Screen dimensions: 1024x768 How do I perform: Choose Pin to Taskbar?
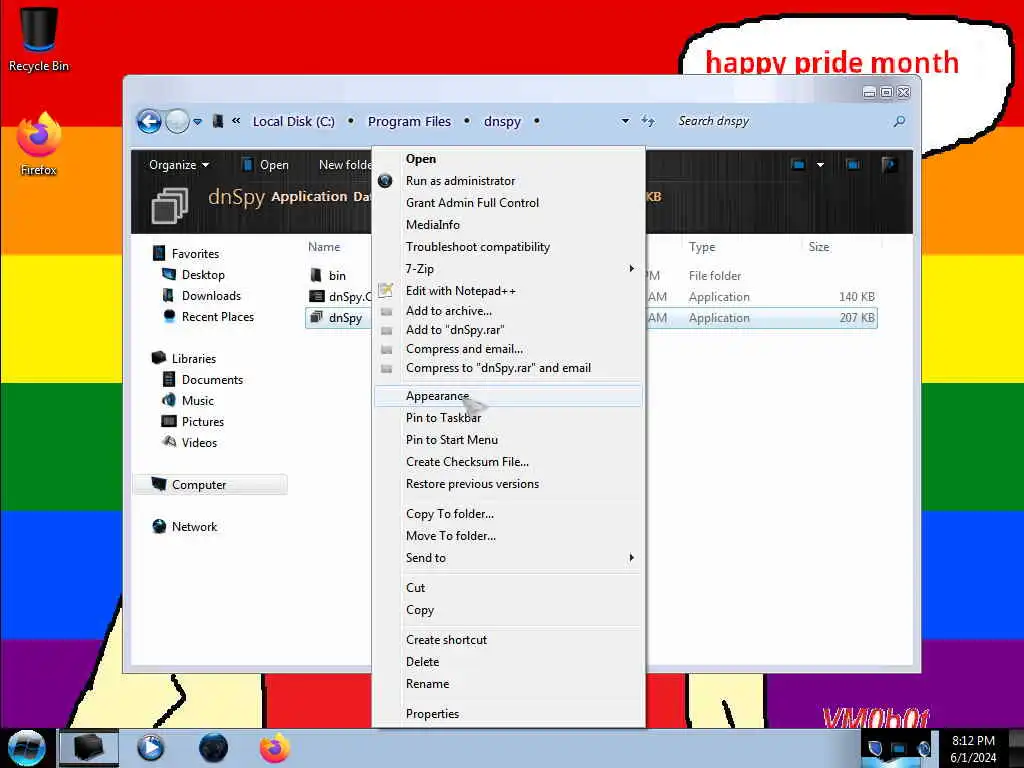[x=508, y=418]
